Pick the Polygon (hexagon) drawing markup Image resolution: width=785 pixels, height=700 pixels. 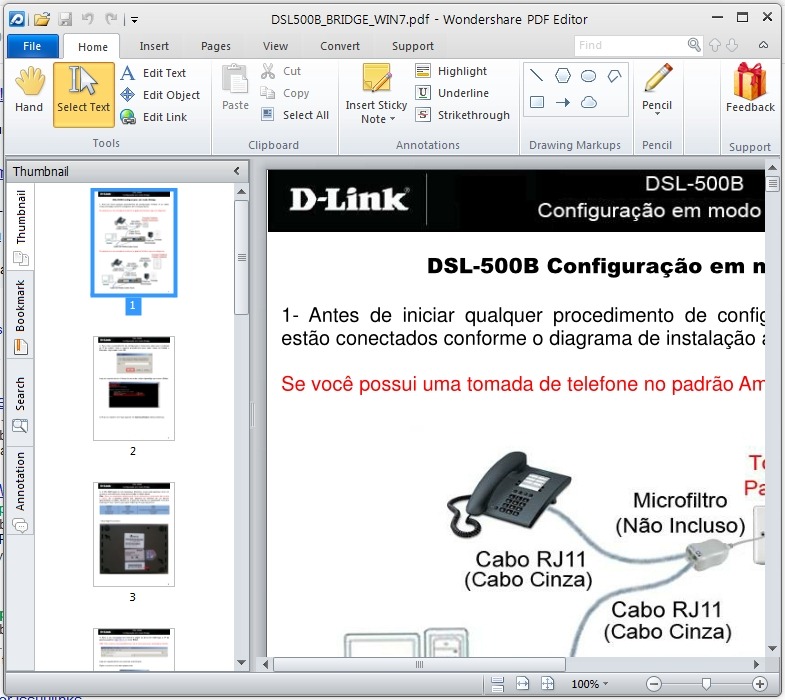[x=563, y=76]
